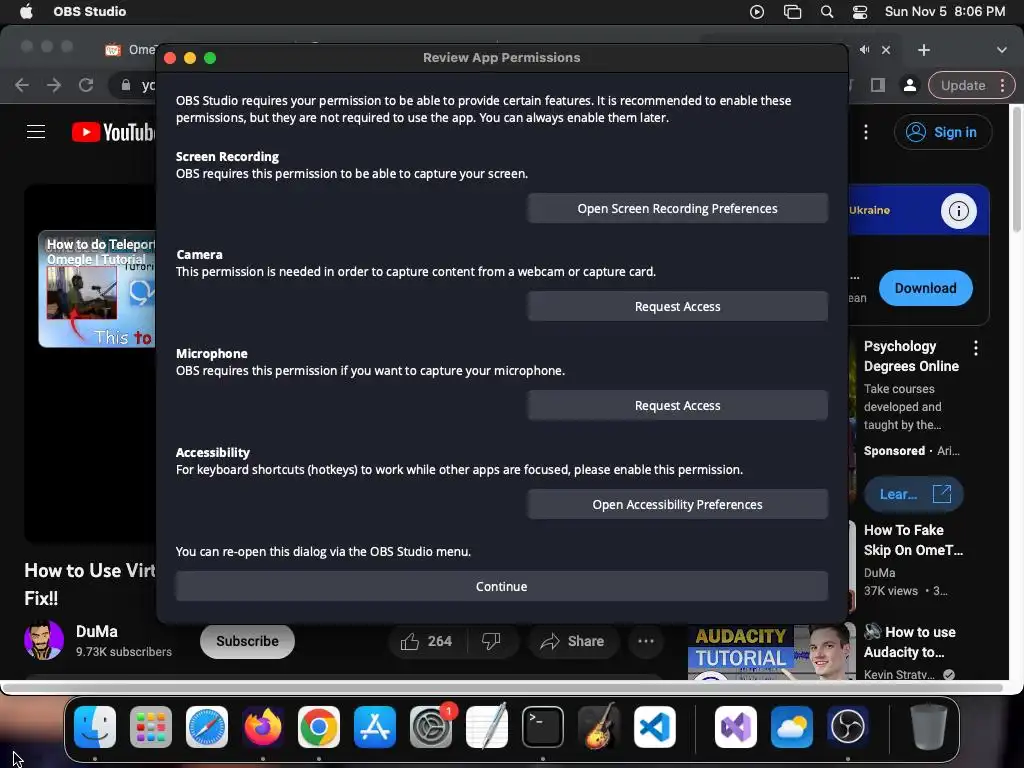The width and height of the screenshot is (1024, 768).
Task: Open YouTube hamburger guide menu
Action: tap(36, 132)
